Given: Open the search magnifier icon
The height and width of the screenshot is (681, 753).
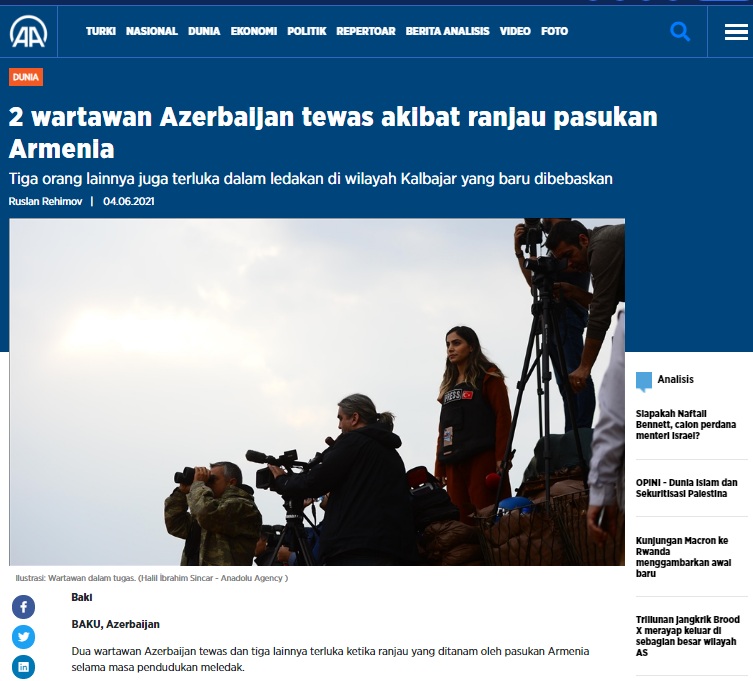Looking at the screenshot, I should [x=680, y=32].
